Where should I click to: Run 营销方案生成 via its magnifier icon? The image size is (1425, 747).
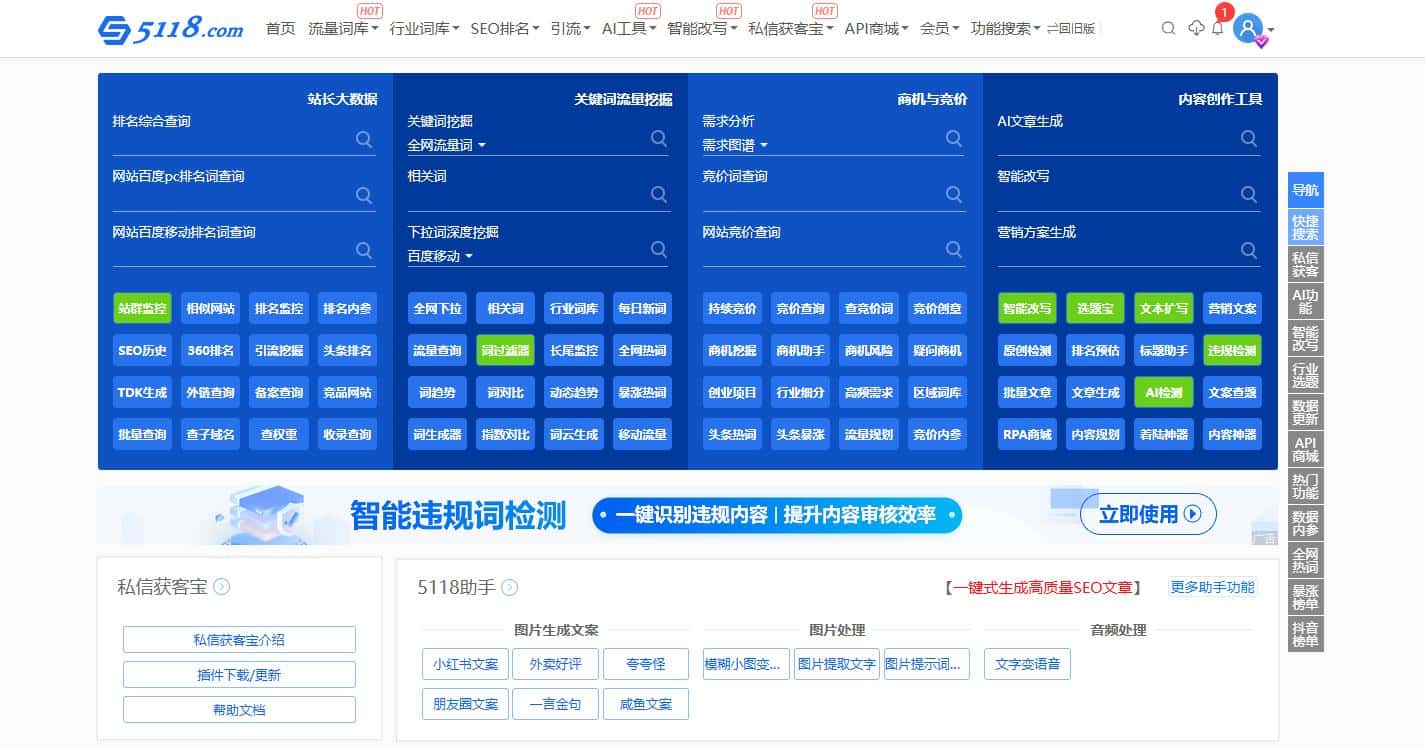coord(1248,250)
